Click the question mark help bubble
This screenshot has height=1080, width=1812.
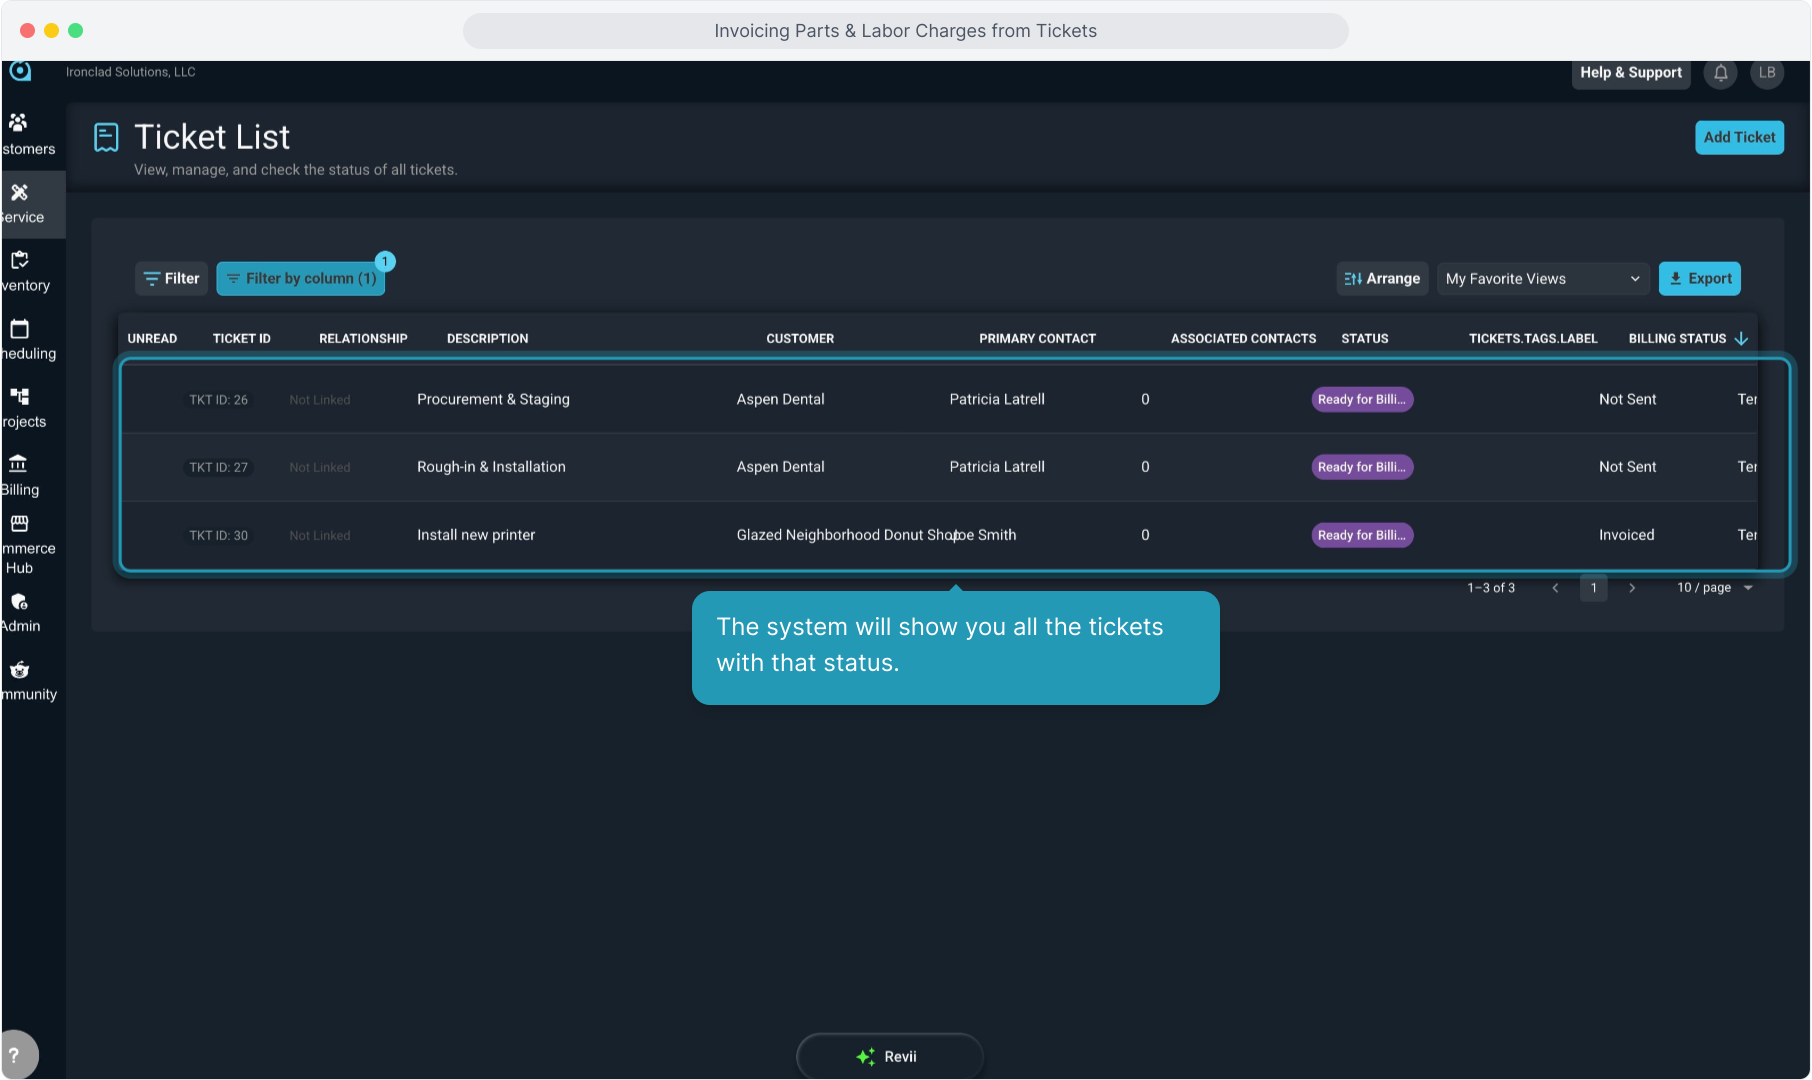(x=15, y=1055)
